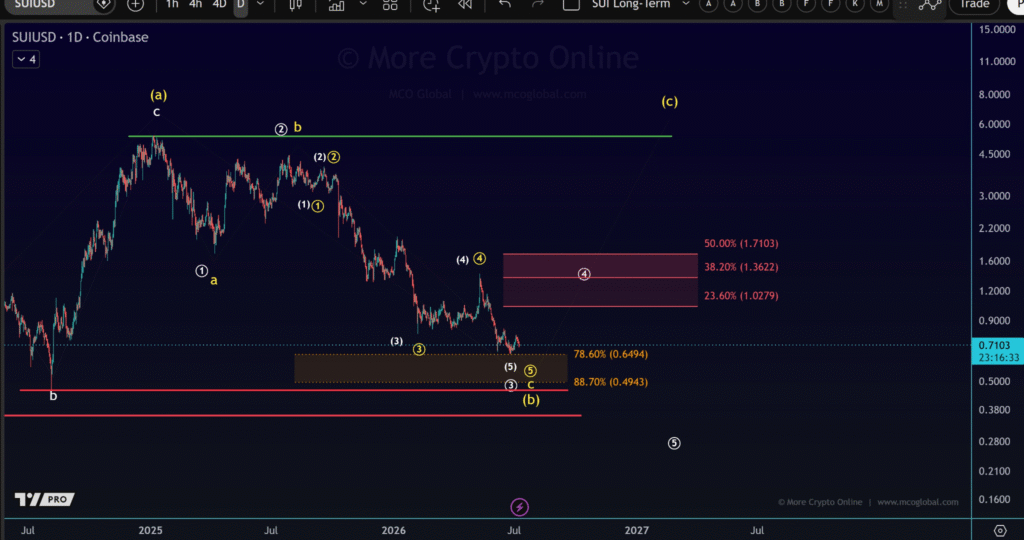Redo the last chart action
1024x540 pixels.
pyautogui.click(x=537, y=5)
